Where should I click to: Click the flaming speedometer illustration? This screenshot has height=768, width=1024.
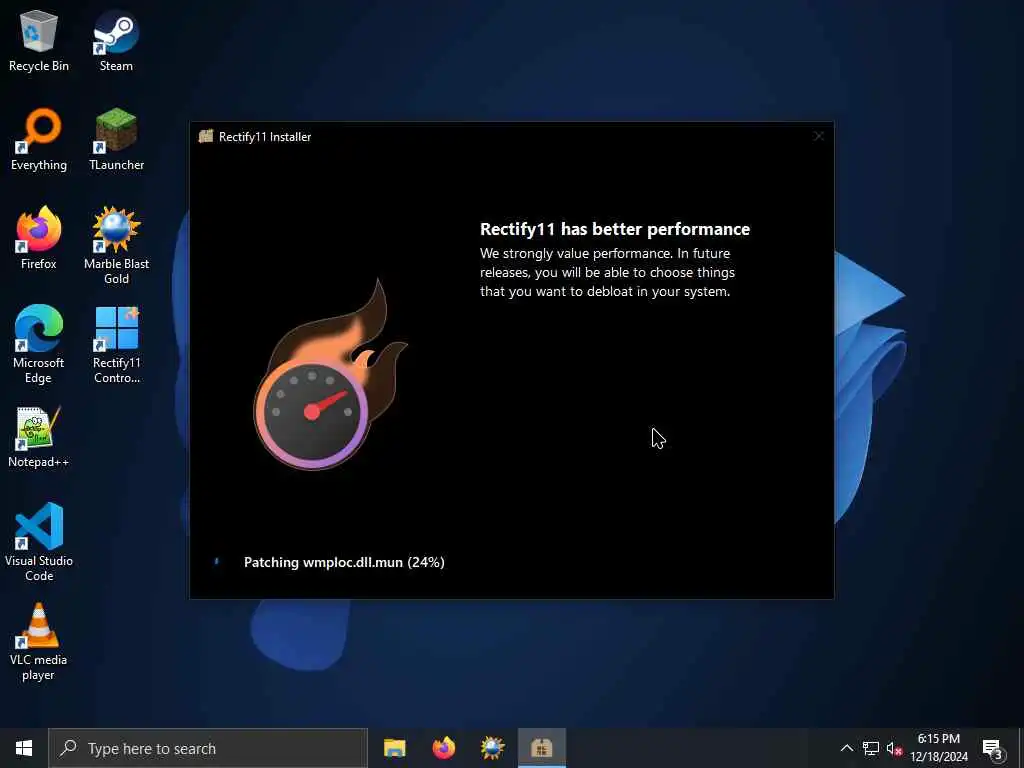[x=330, y=375]
